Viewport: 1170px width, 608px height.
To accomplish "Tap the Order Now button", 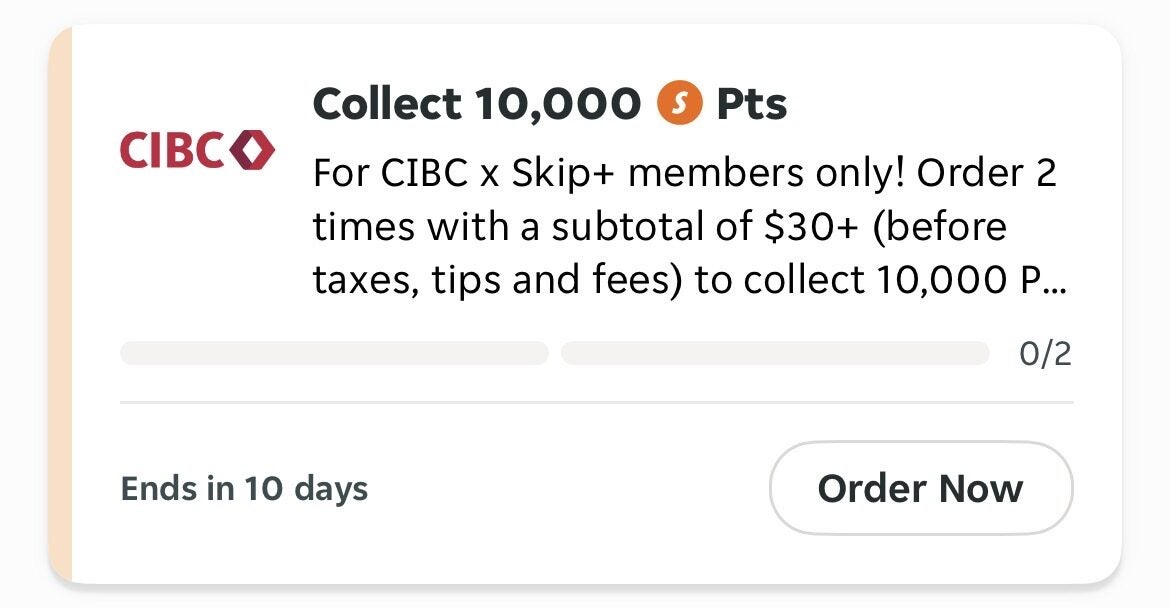I will [920, 488].
